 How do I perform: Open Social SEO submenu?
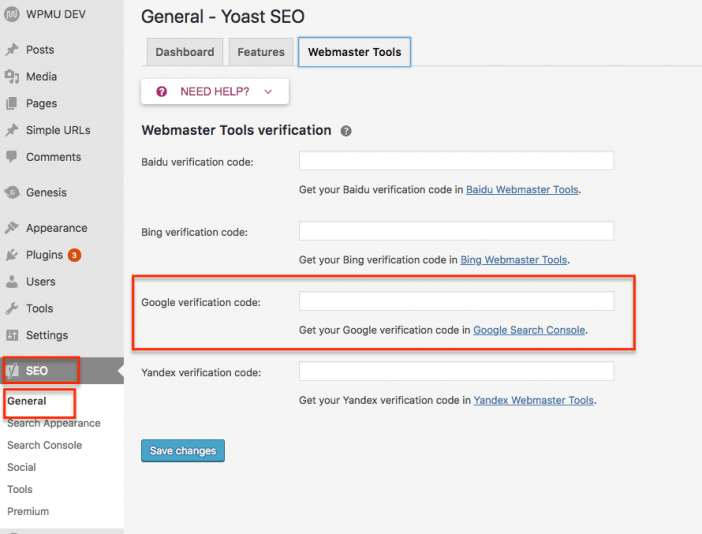pos(21,467)
